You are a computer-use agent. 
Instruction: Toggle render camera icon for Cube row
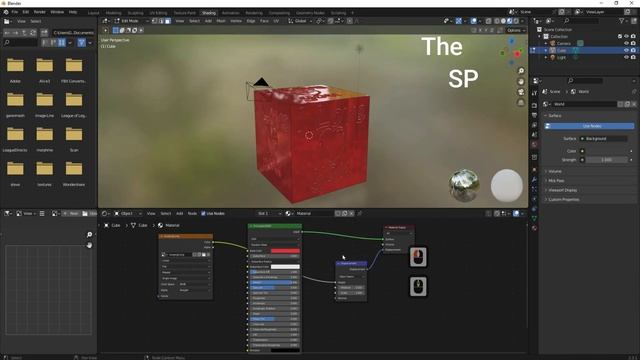point(633,50)
